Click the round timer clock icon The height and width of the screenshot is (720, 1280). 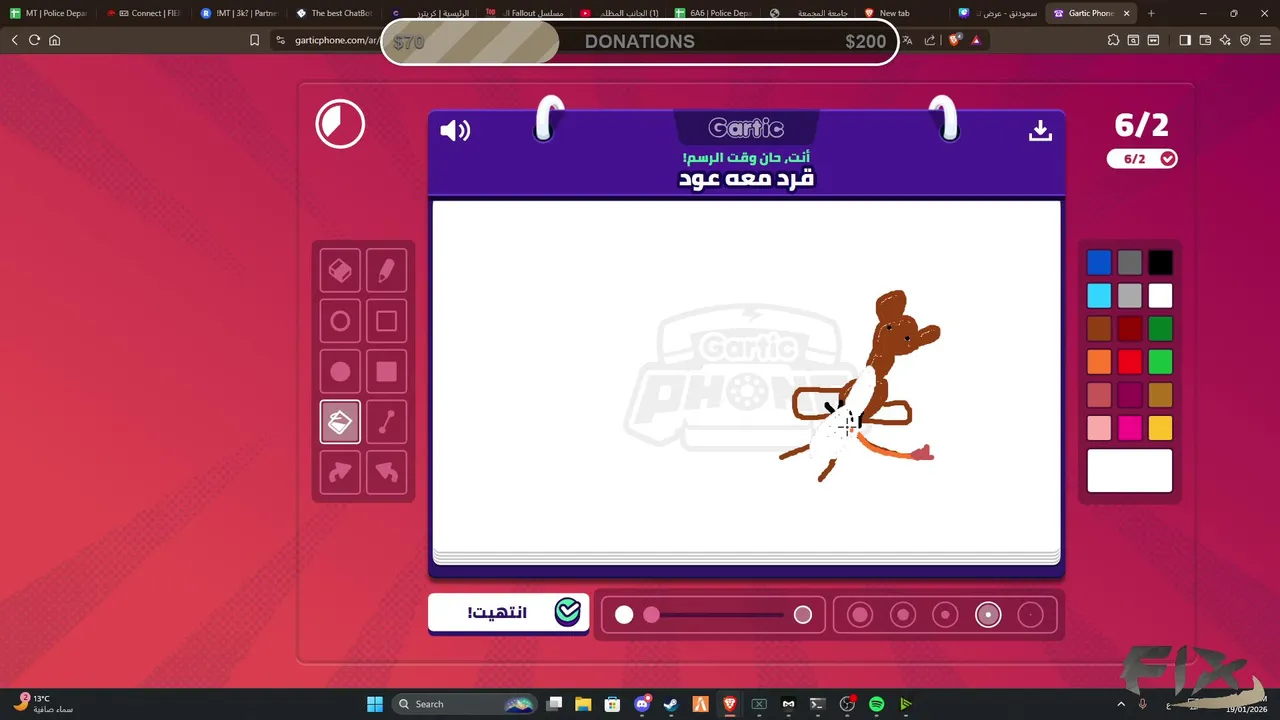[x=340, y=124]
